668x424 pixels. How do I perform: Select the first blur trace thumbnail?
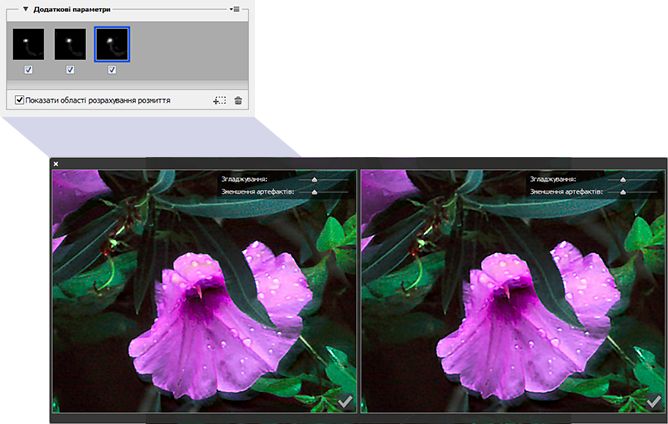pyautogui.click(x=28, y=44)
